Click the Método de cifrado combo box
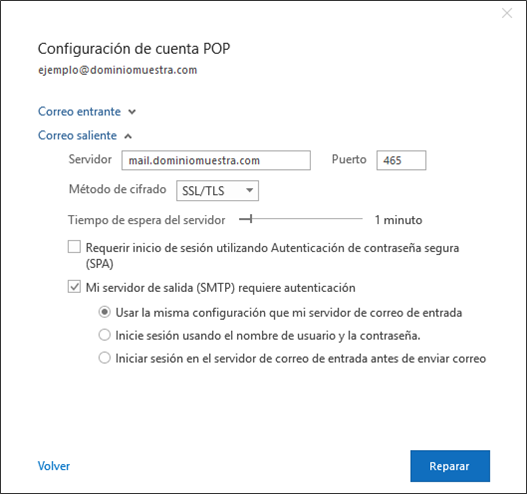The height and width of the screenshot is (495, 528). pyautogui.click(x=218, y=191)
